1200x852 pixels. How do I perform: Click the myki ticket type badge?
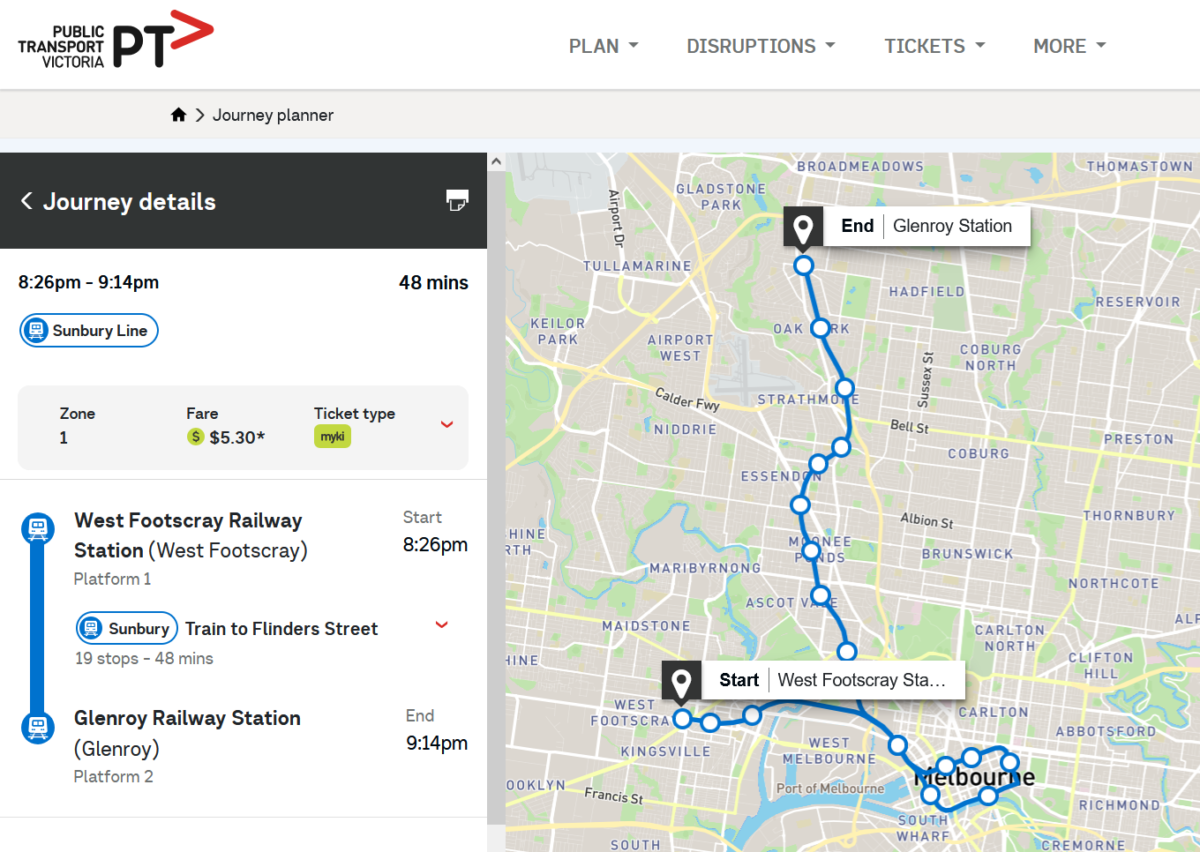tap(333, 436)
